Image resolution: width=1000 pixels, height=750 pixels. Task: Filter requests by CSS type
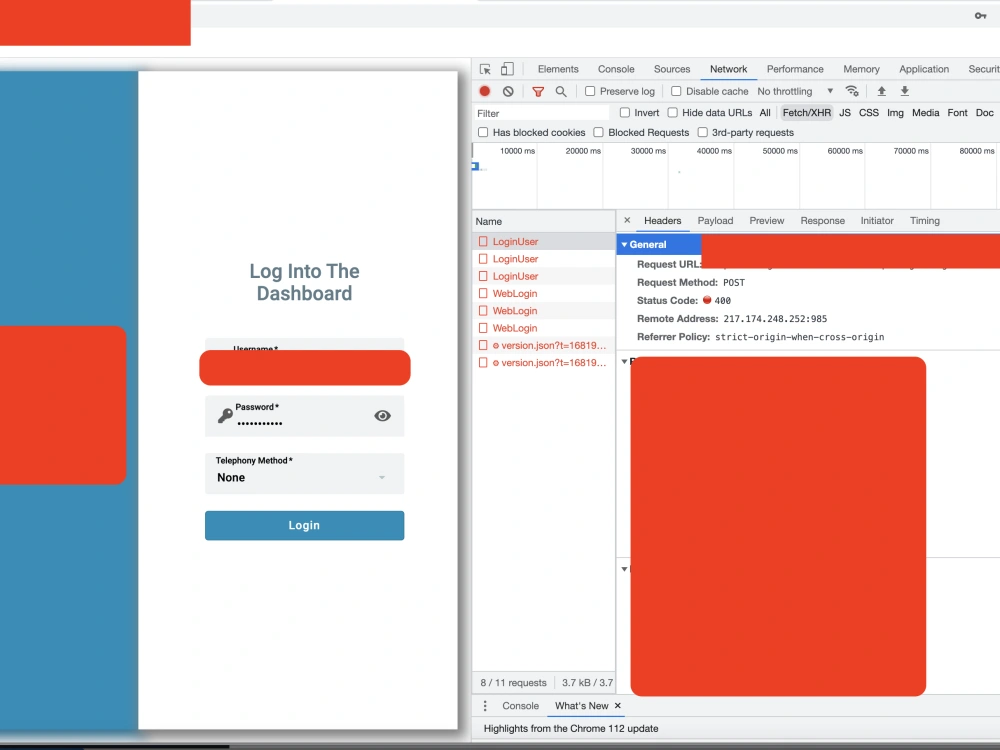tap(869, 112)
